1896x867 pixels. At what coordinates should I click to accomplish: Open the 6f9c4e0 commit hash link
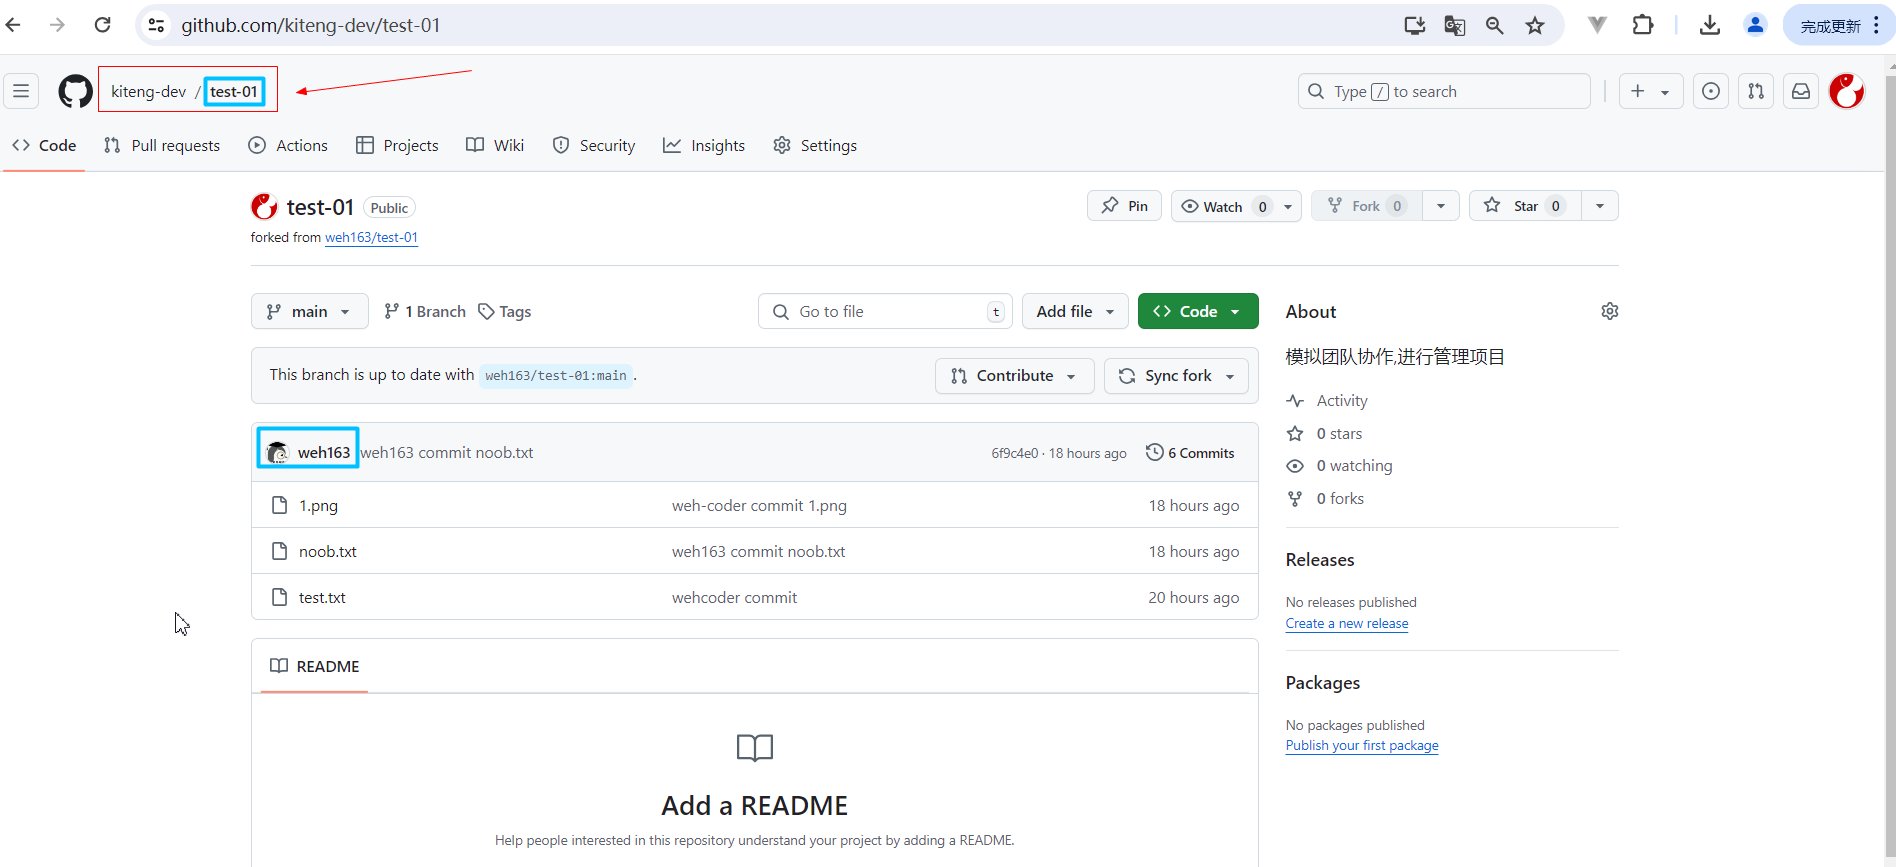(1015, 453)
